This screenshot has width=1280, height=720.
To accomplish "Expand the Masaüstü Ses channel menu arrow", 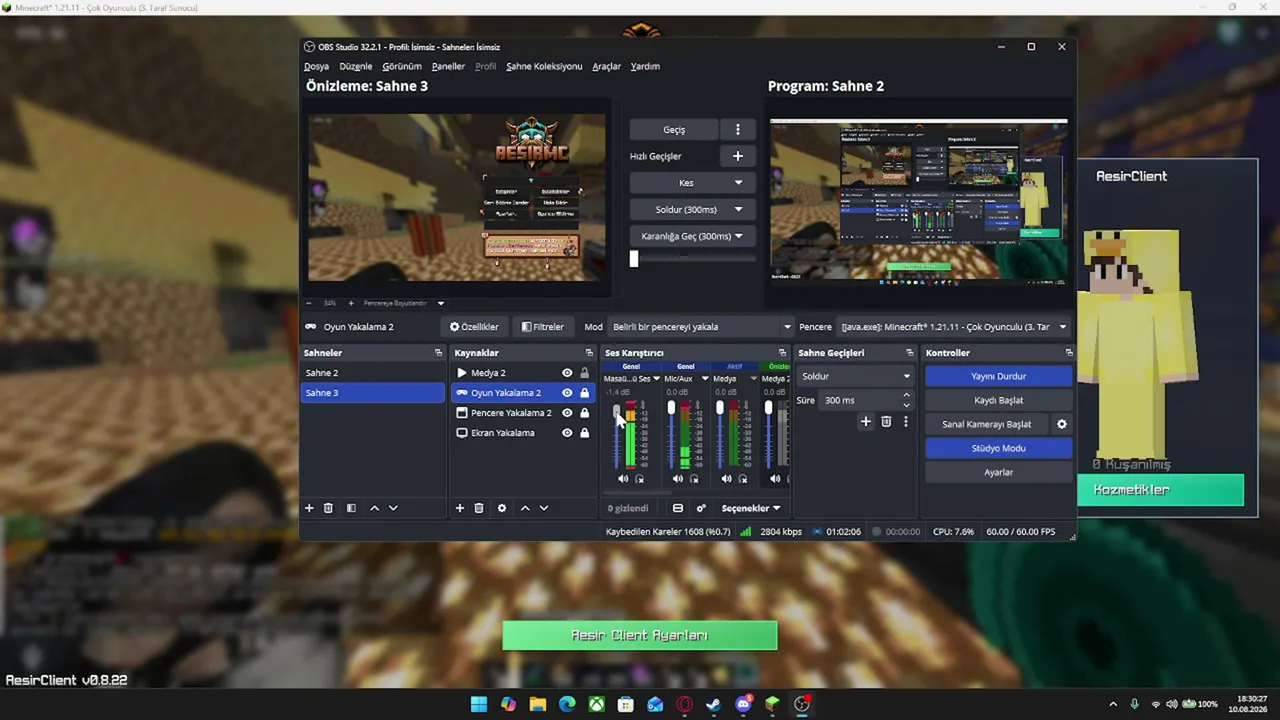I will point(656,379).
